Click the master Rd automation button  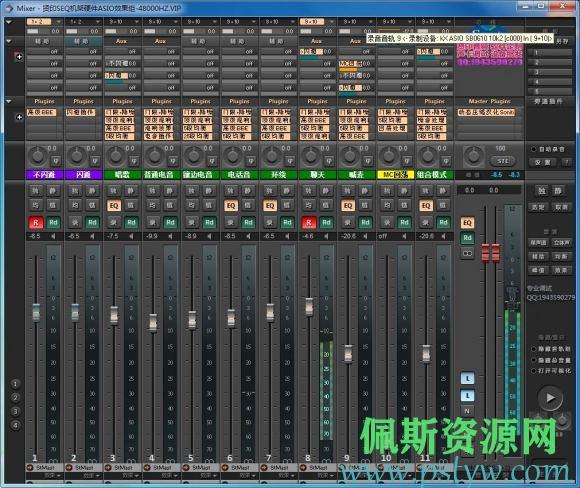pyautogui.click(x=468, y=238)
